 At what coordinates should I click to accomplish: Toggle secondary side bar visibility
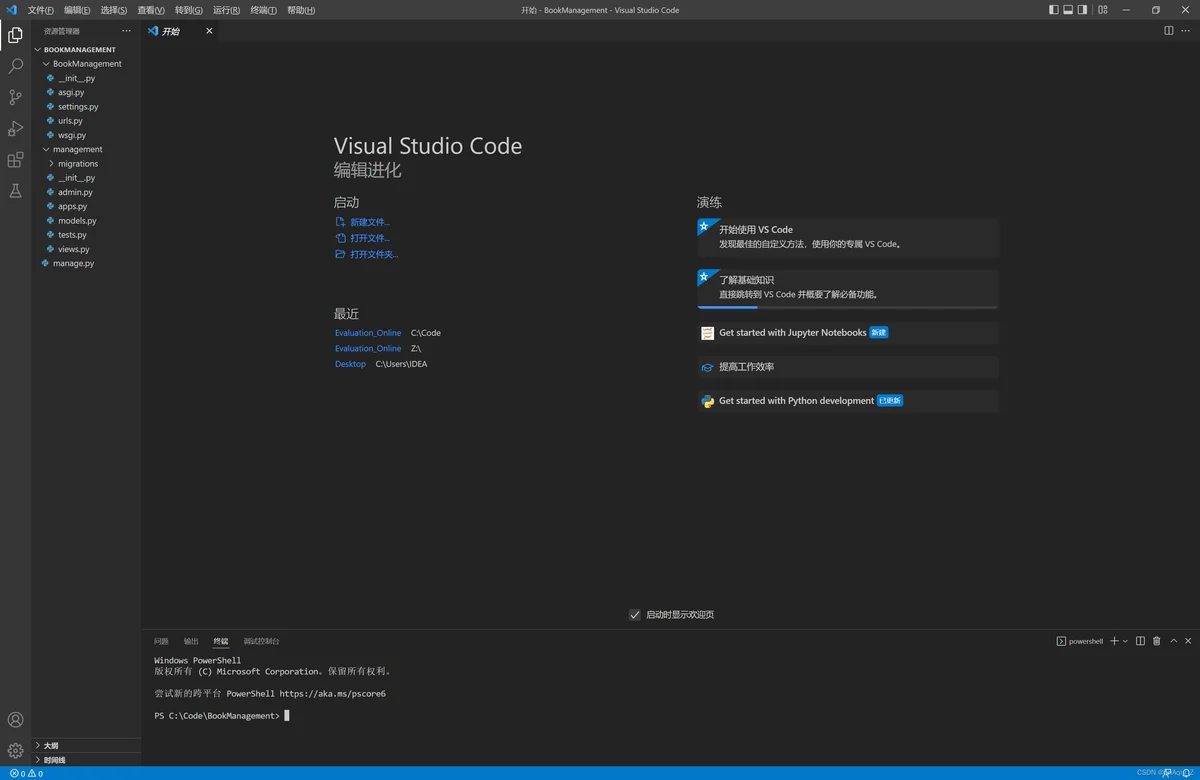(1082, 10)
